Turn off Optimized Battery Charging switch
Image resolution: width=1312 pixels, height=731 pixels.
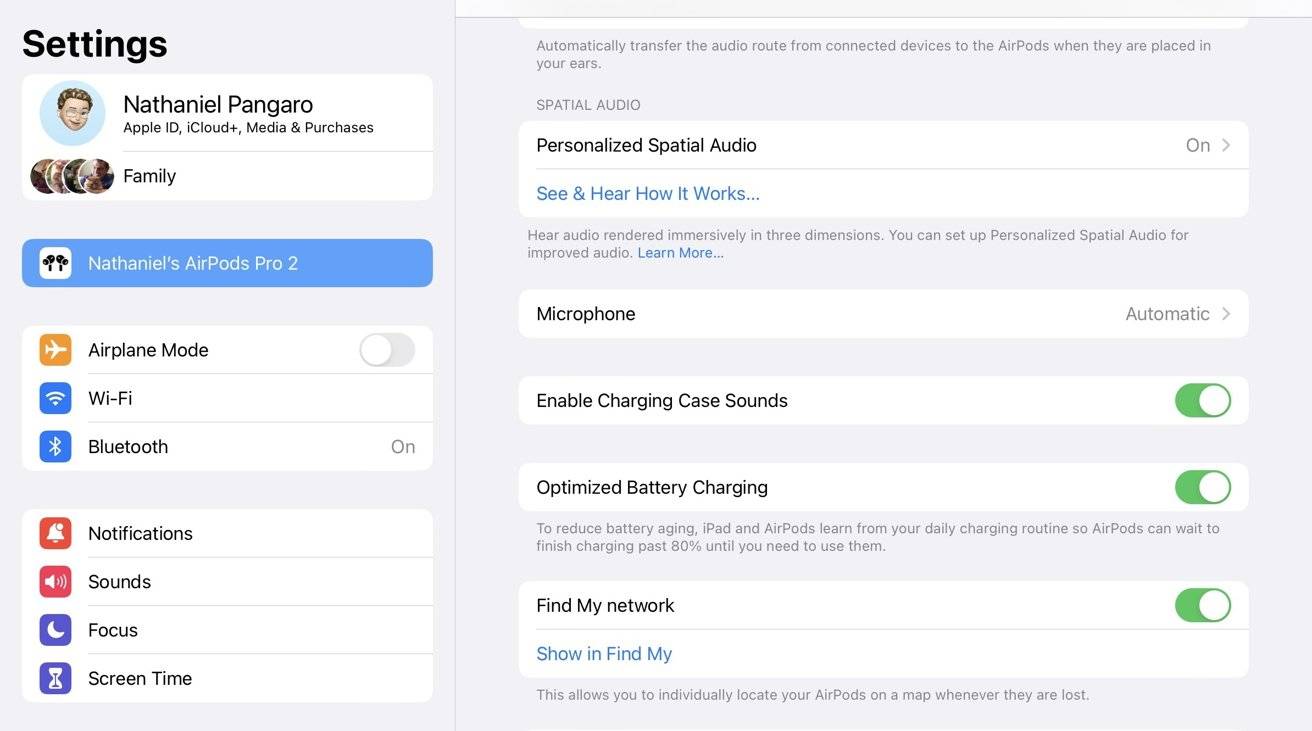click(1202, 488)
